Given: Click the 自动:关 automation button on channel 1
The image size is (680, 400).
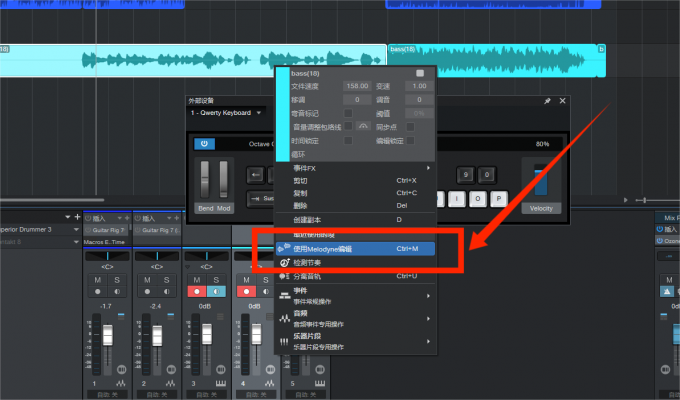Looking at the screenshot, I should click(x=107, y=395).
